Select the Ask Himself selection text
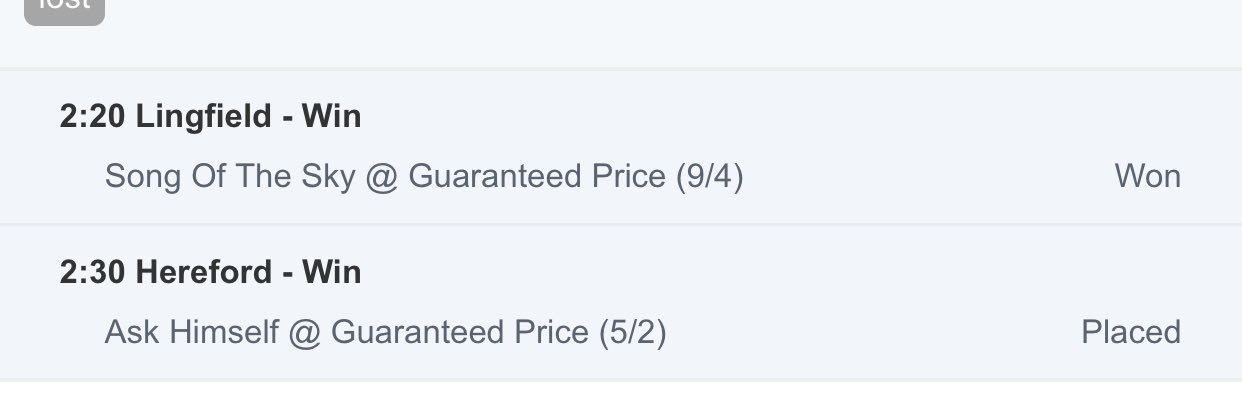 tap(191, 332)
